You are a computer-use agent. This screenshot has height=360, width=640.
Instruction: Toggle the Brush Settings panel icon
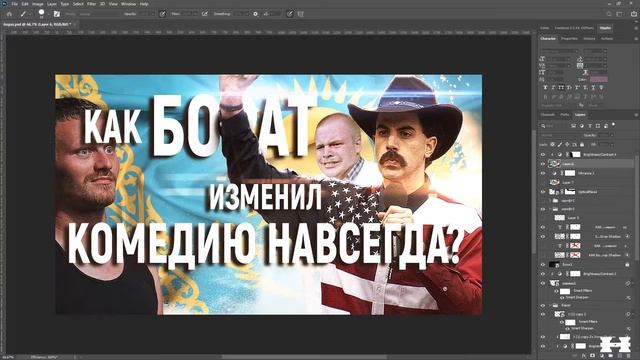click(x=57, y=14)
